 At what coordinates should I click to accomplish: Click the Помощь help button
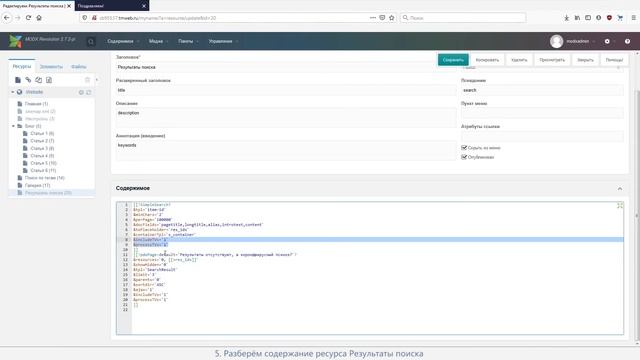[x=614, y=60]
